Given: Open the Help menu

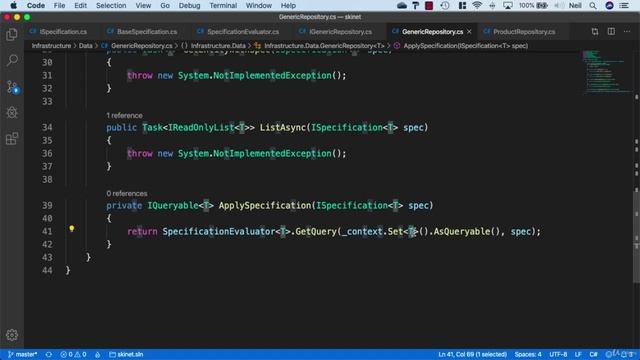Looking at the screenshot, I should pyautogui.click(x=288, y=5).
